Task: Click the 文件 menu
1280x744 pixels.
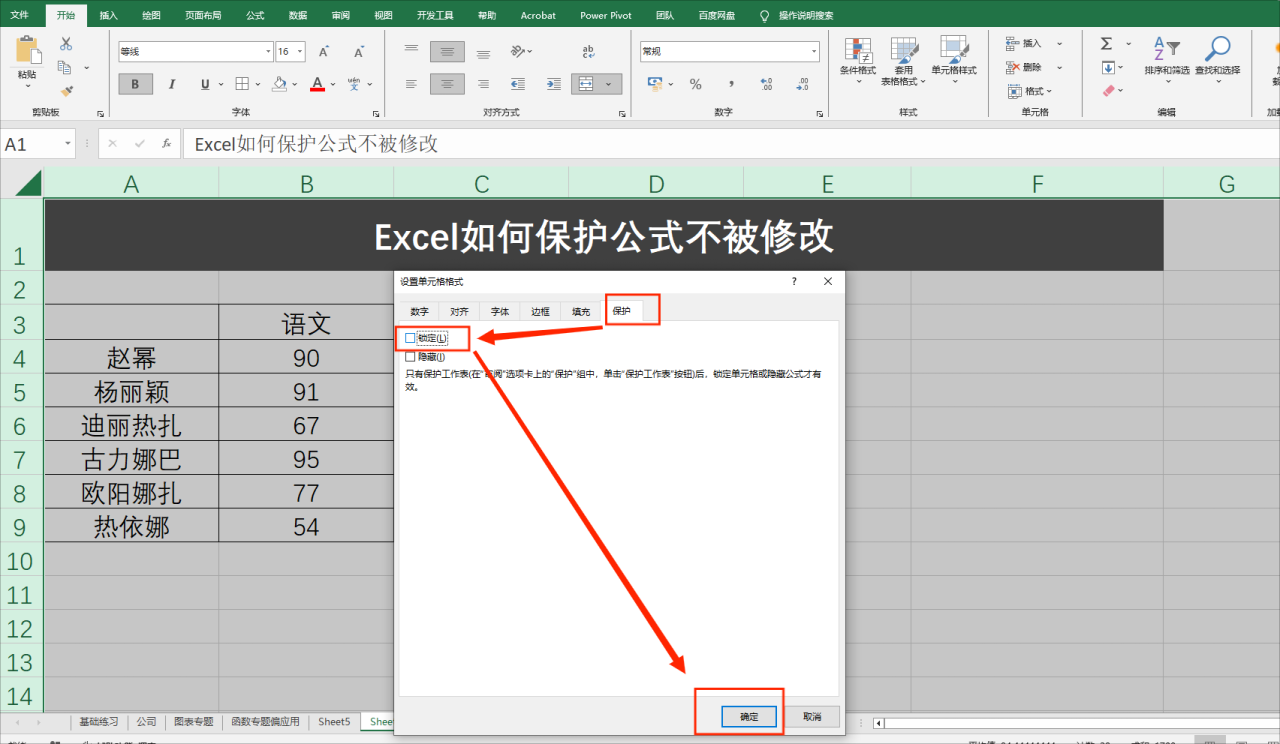Action: (20, 15)
